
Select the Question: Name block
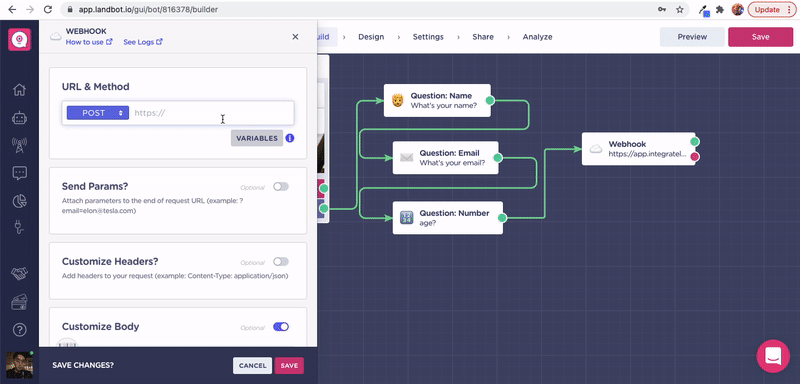(437, 100)
